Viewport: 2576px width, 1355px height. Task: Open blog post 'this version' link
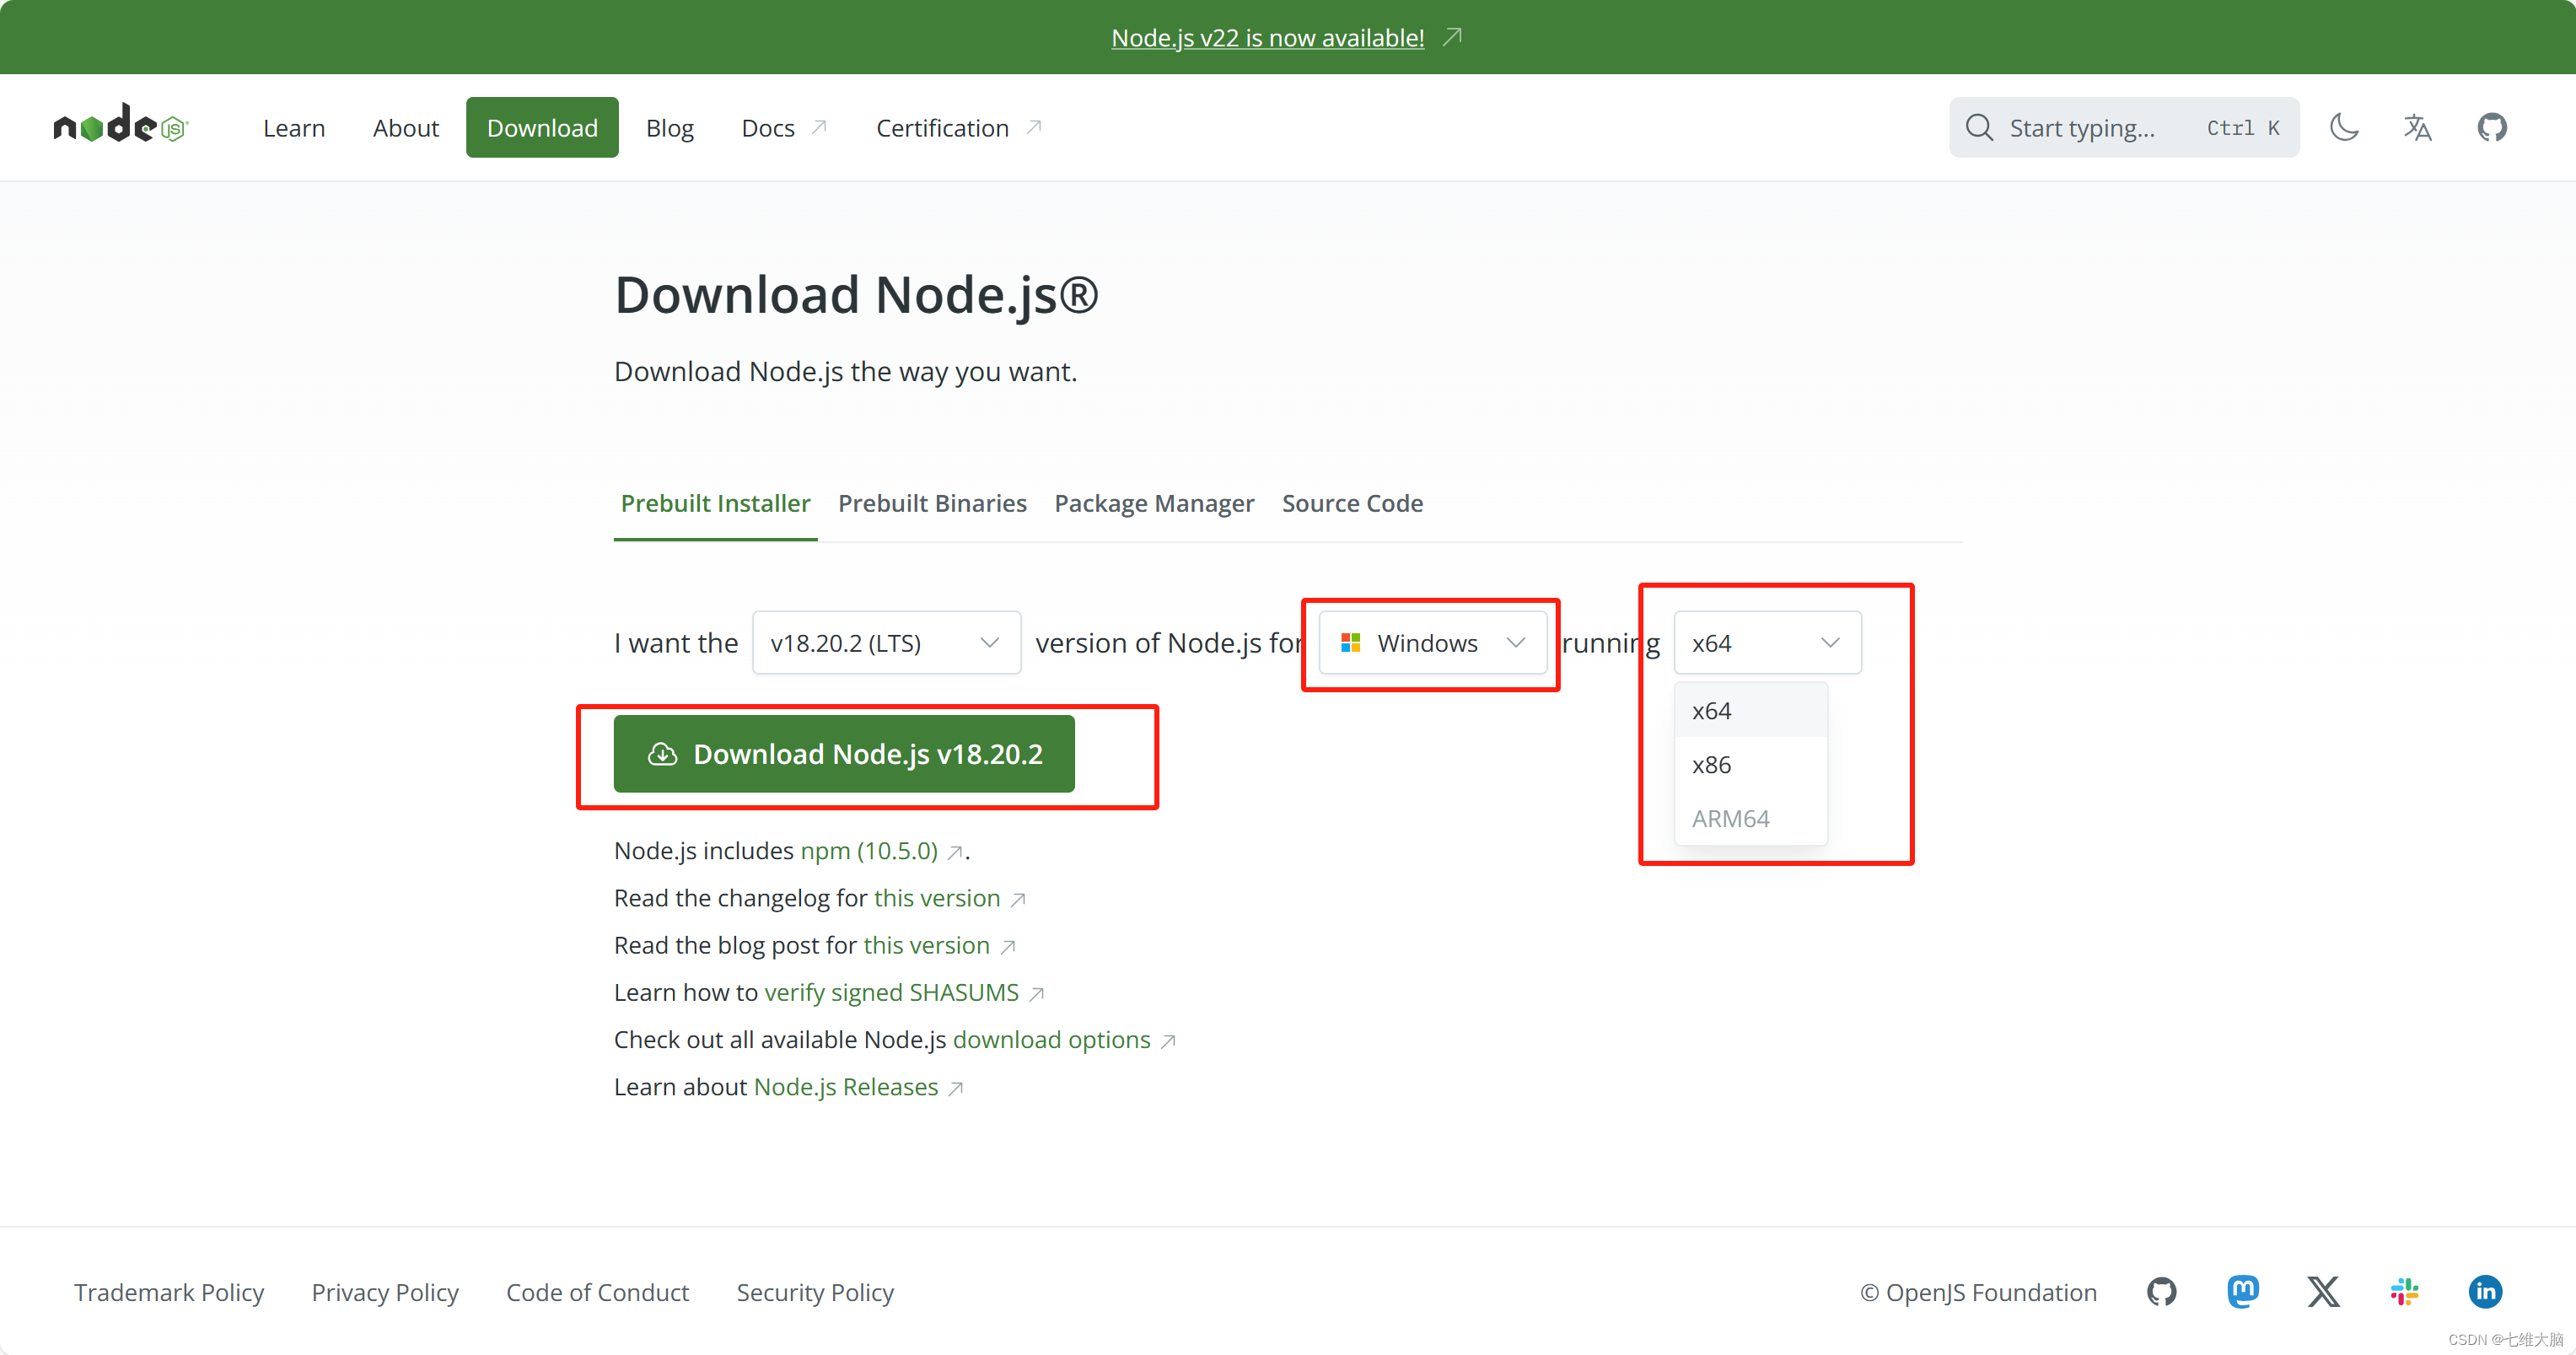[x=926, y=945]
